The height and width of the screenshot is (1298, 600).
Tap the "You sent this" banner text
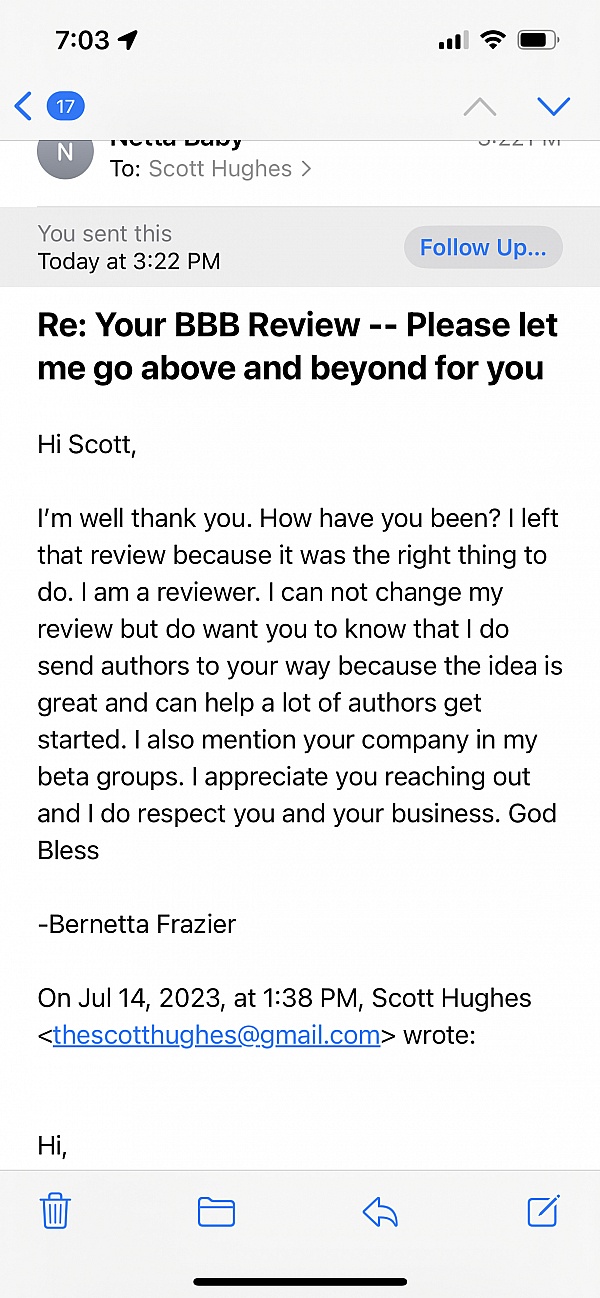coord(105,234)
